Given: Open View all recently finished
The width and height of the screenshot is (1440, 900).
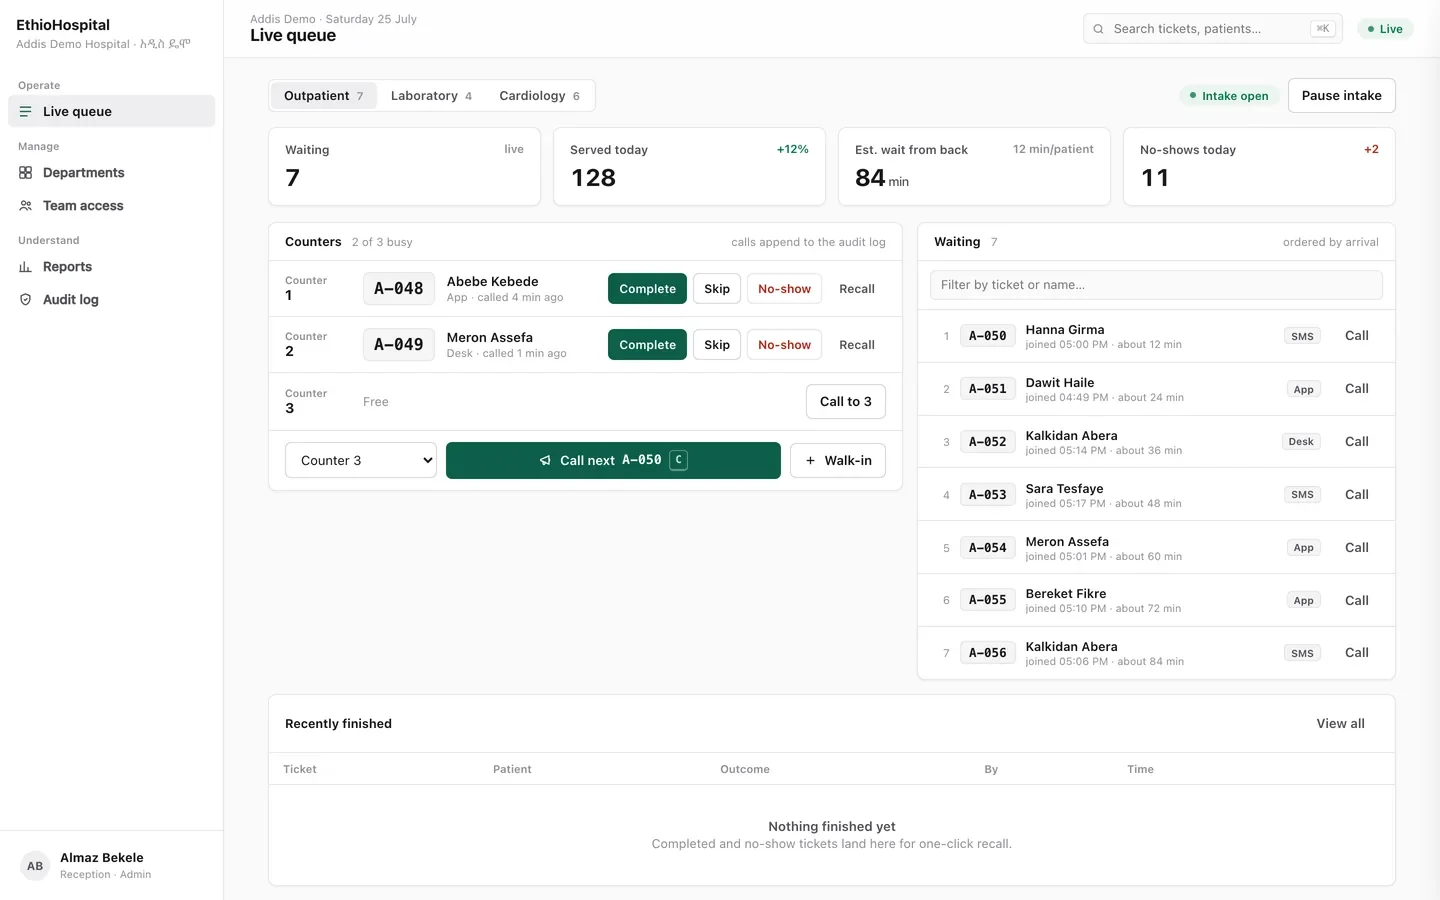Looking at the screenshot, I should point(1340,724).
